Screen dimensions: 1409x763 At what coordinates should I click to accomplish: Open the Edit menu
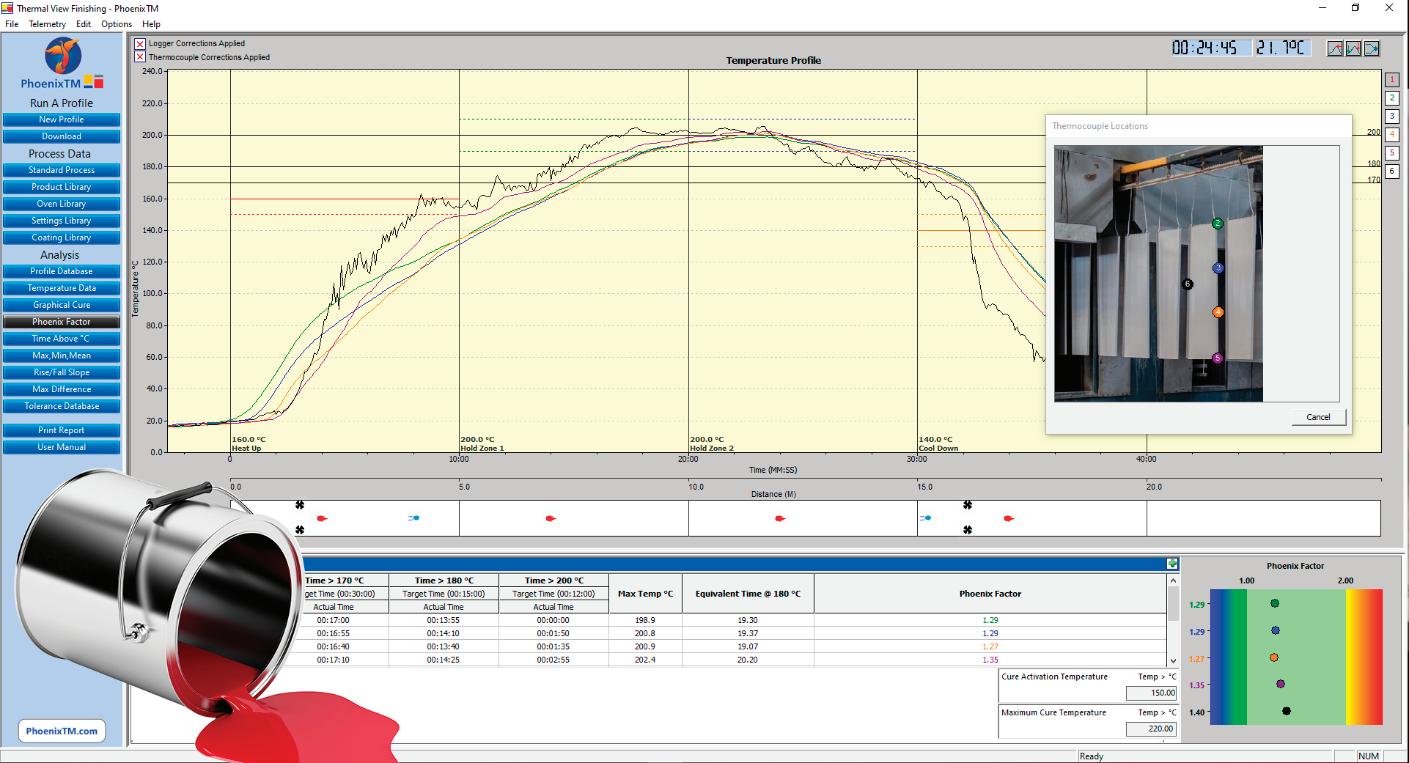coord(84,24)
